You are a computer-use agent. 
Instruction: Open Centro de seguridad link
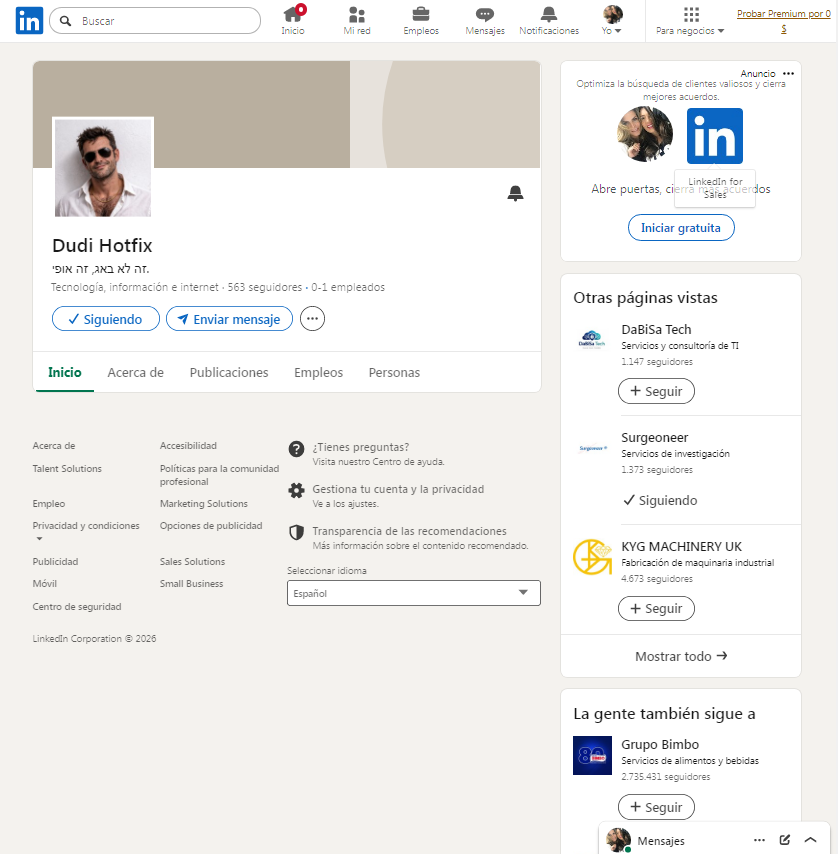(77, 607)
